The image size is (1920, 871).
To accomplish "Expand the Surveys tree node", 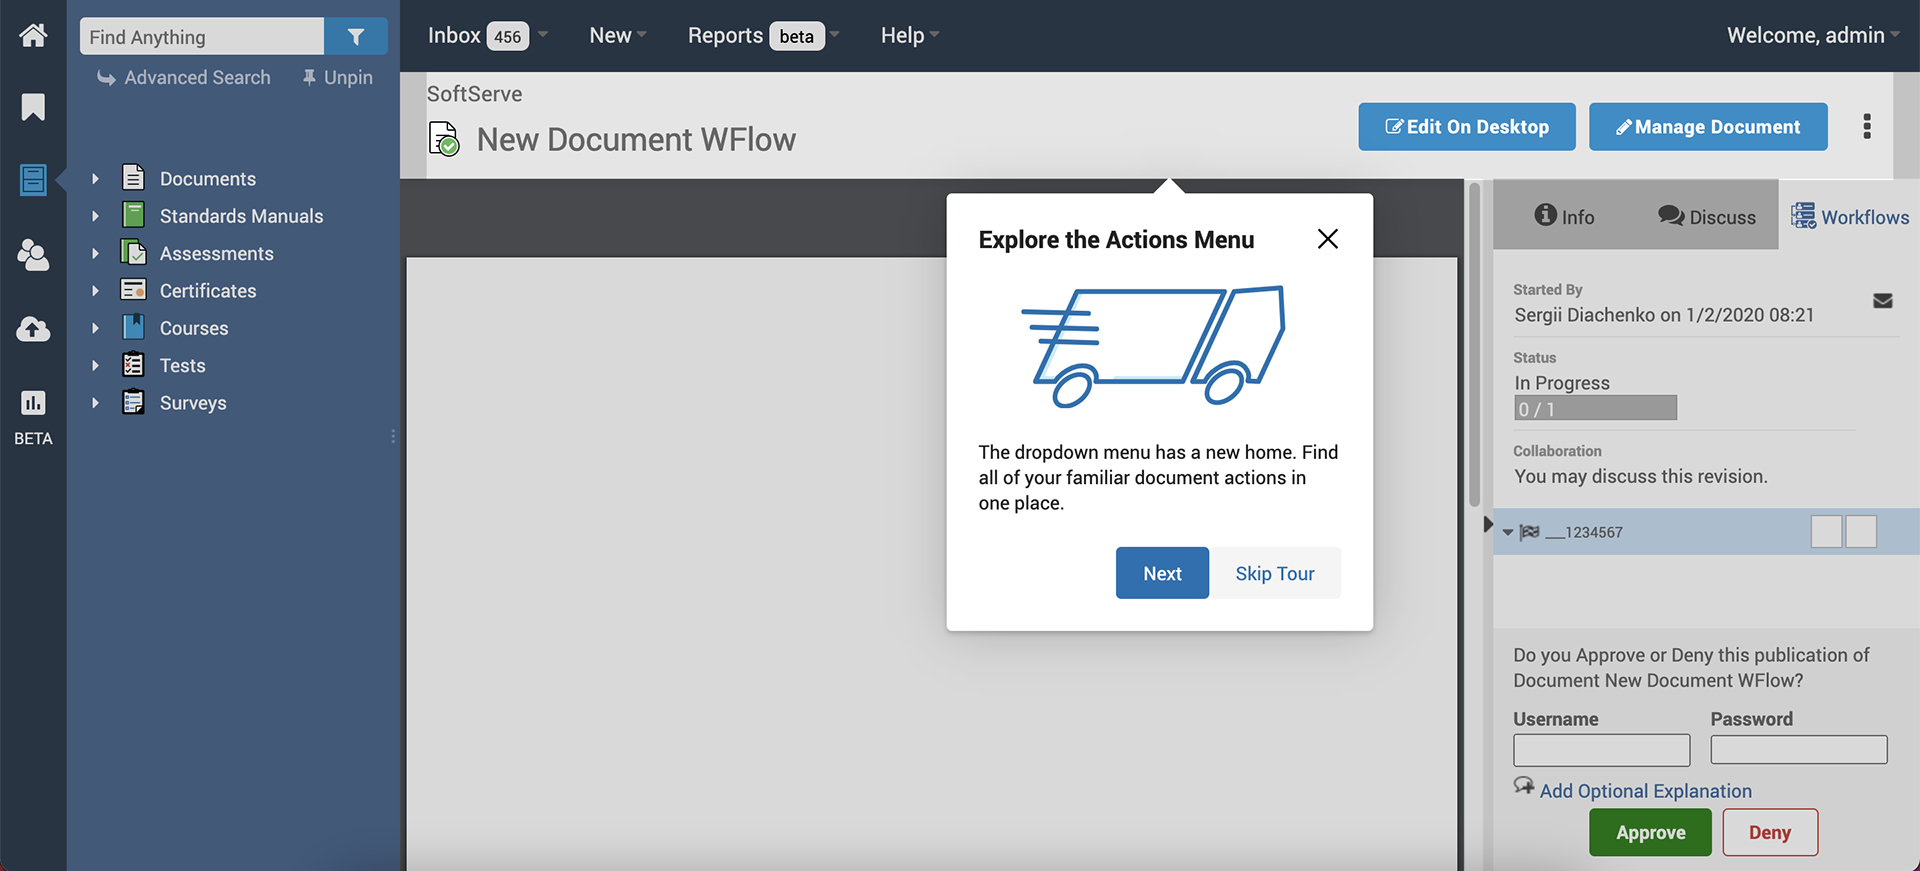I will 95,403.
